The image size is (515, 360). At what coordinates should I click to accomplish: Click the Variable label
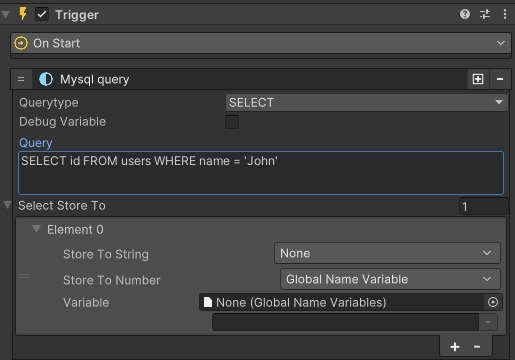86,303
